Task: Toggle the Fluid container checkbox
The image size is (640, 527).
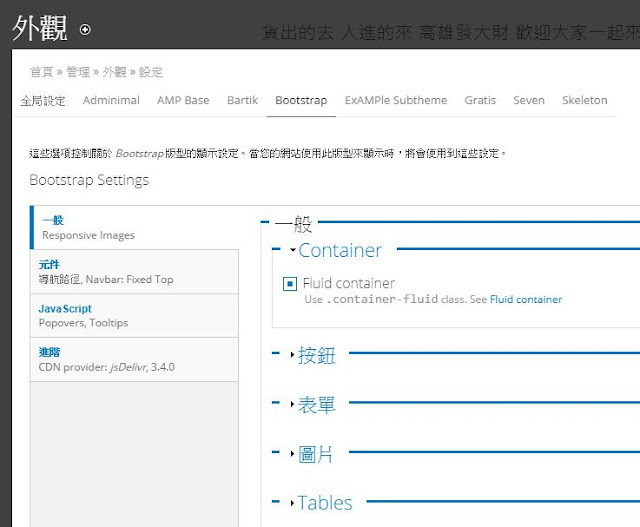Action: [290, 283]
